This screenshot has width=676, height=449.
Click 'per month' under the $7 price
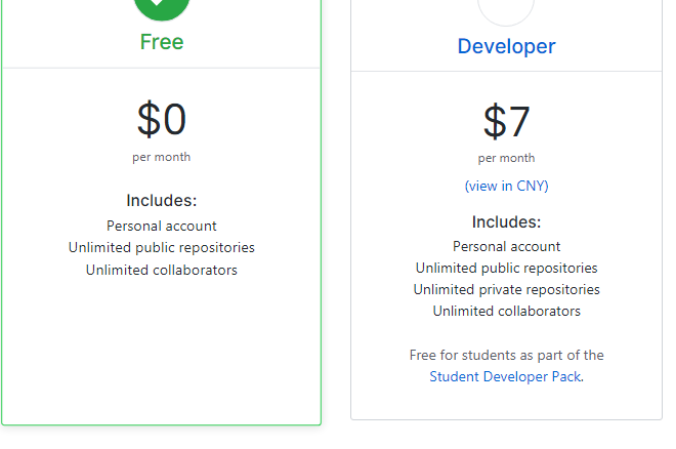pyautogui.click(x=507, y=159)
